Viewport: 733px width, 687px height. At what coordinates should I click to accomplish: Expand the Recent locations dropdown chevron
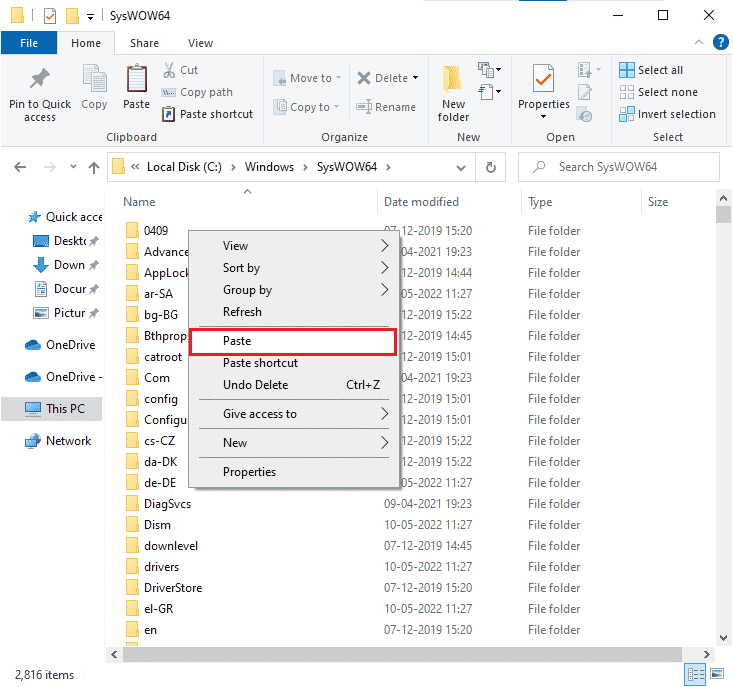pos(73,167)
